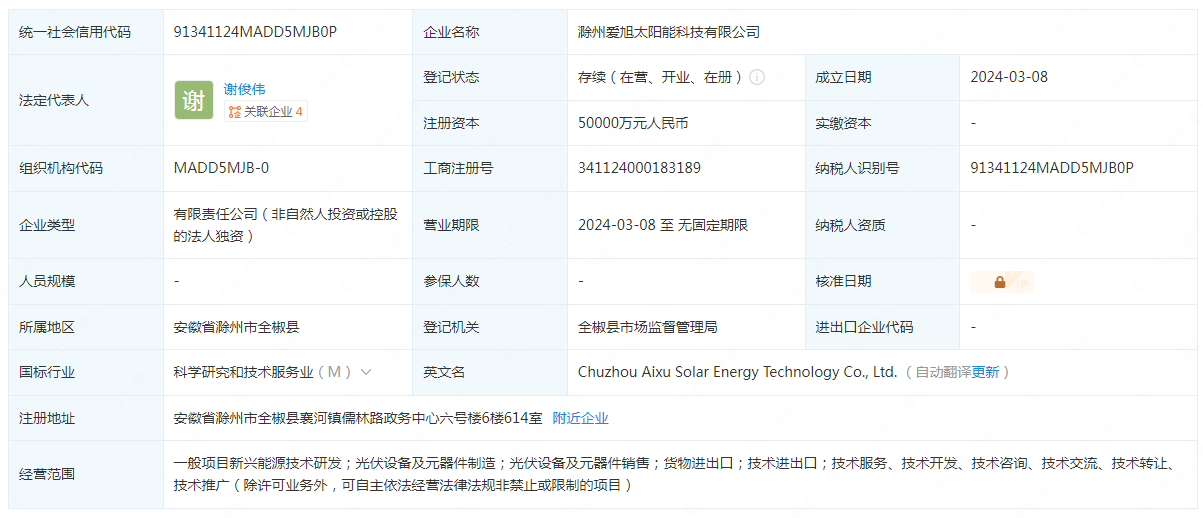Viewport: 1203px width, 518px height.
Task: Click the registered address in 襄河镇儒林路
Action: (x=357, y=418)
